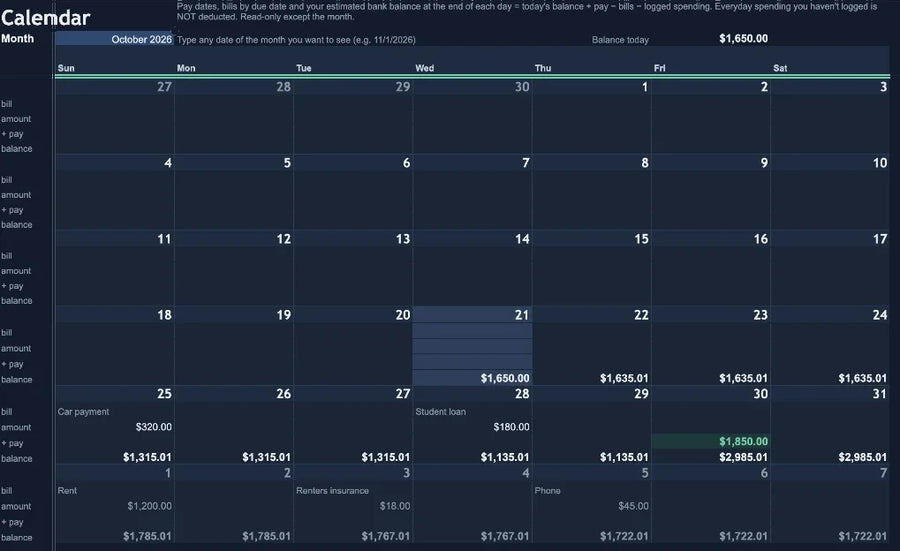900x551 pixels.
Task: Select the day 14 date cell
Action: point(472,239)
